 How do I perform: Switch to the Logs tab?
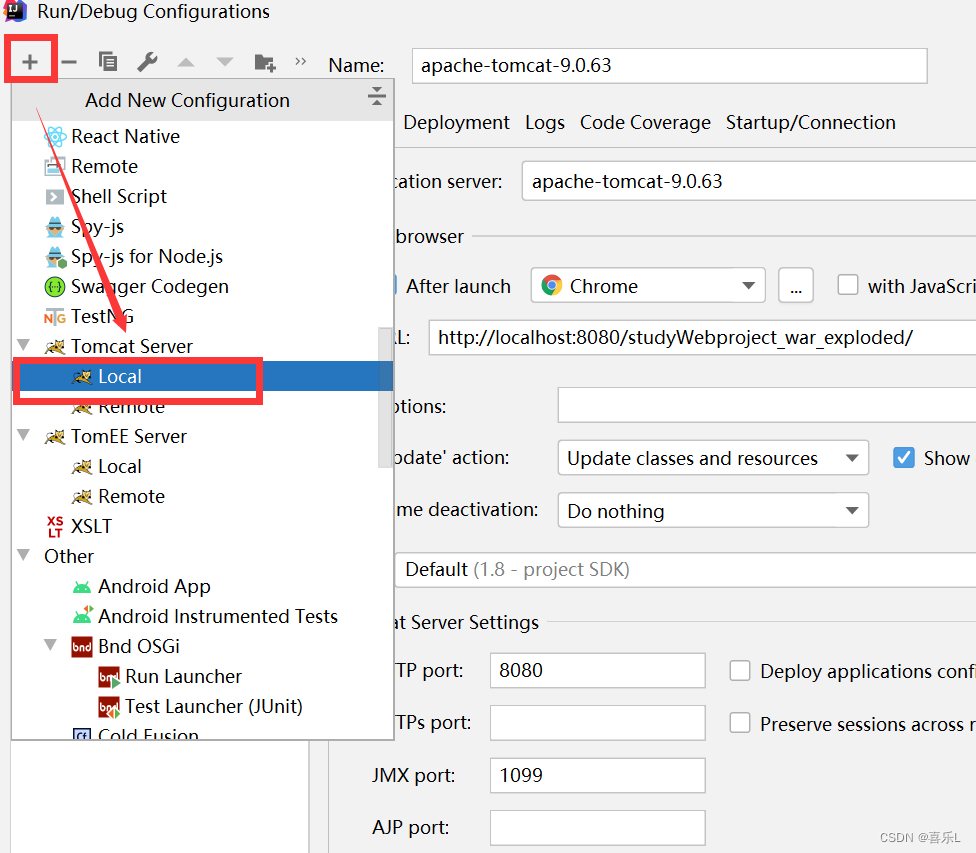(545, 123)
